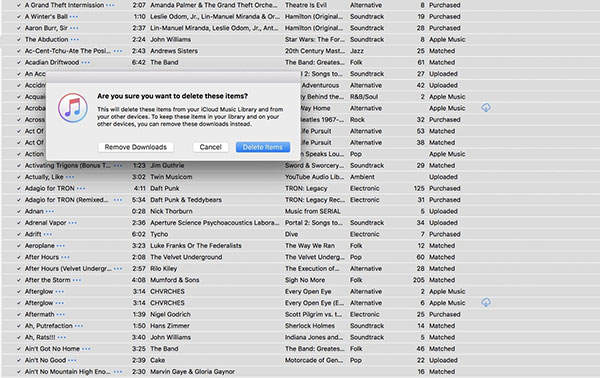
Task: Open options dots for Ain't No Good
Action: [x=72, y=360]
